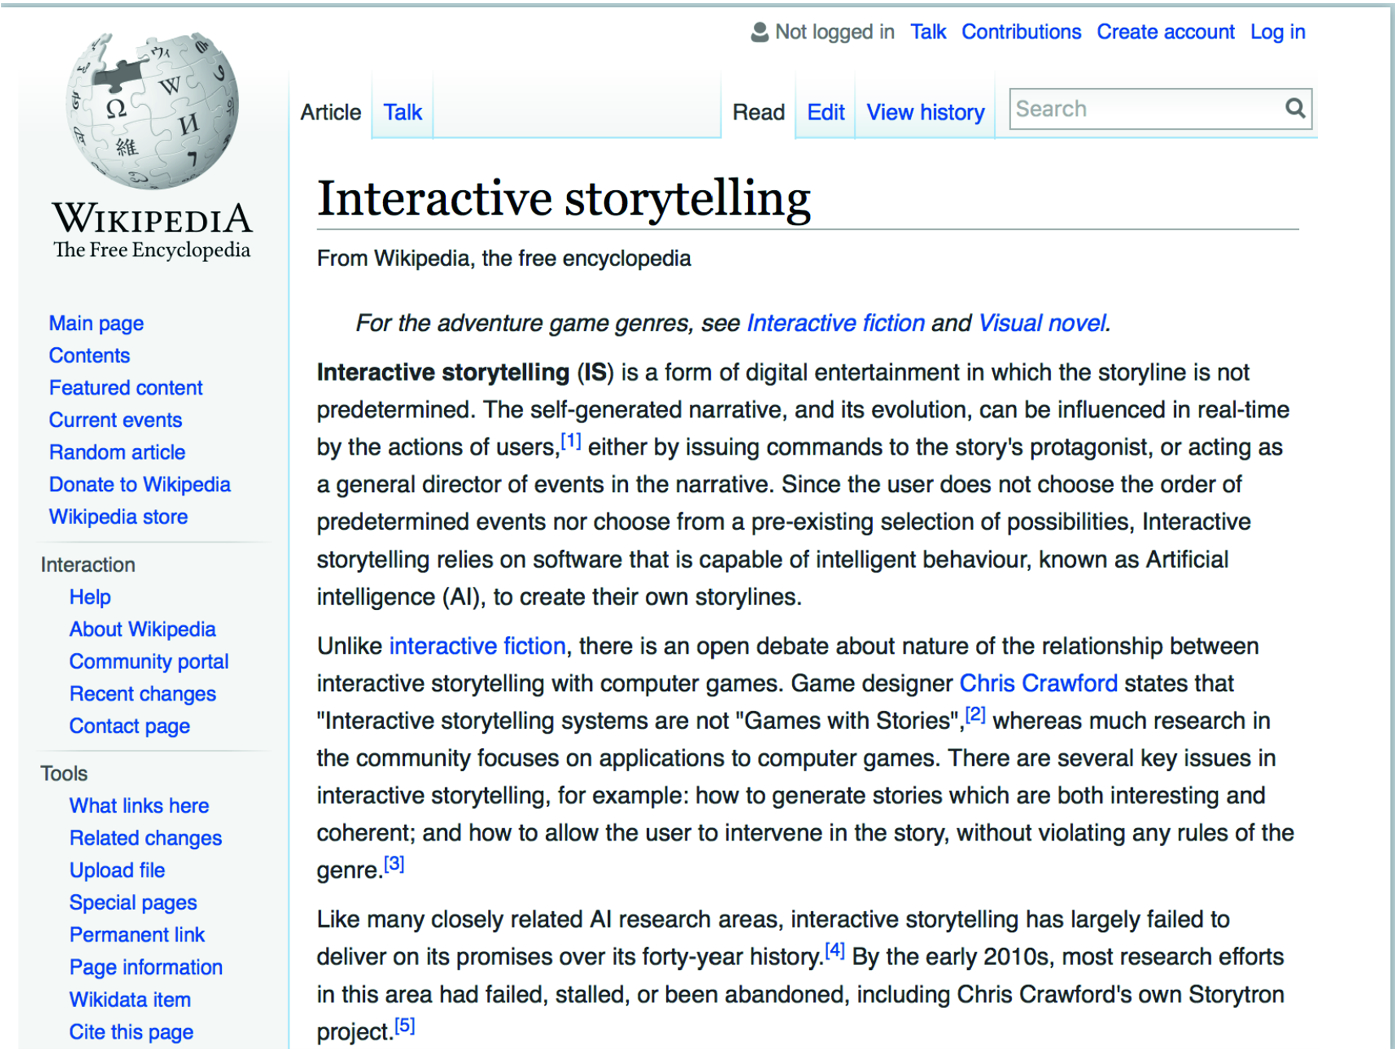Click the Upload file link
The width and height of the screenshot is (1400, 1050).
[117, 870]
